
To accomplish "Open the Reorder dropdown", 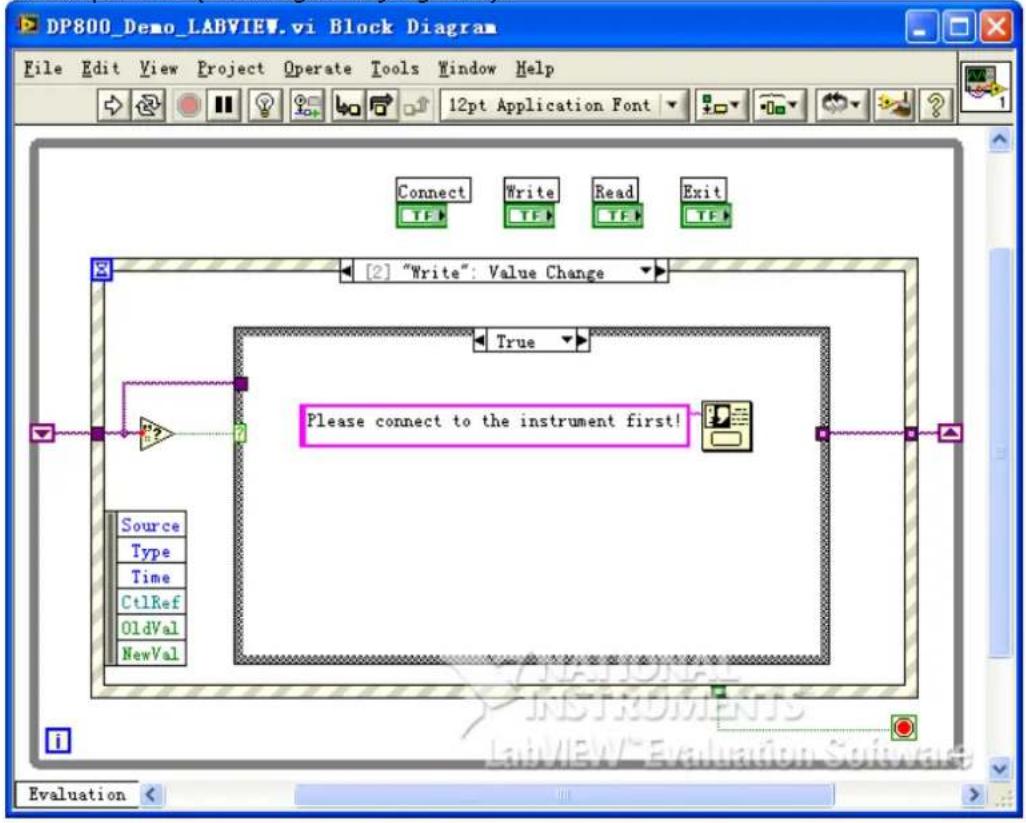I will (841, 105).
